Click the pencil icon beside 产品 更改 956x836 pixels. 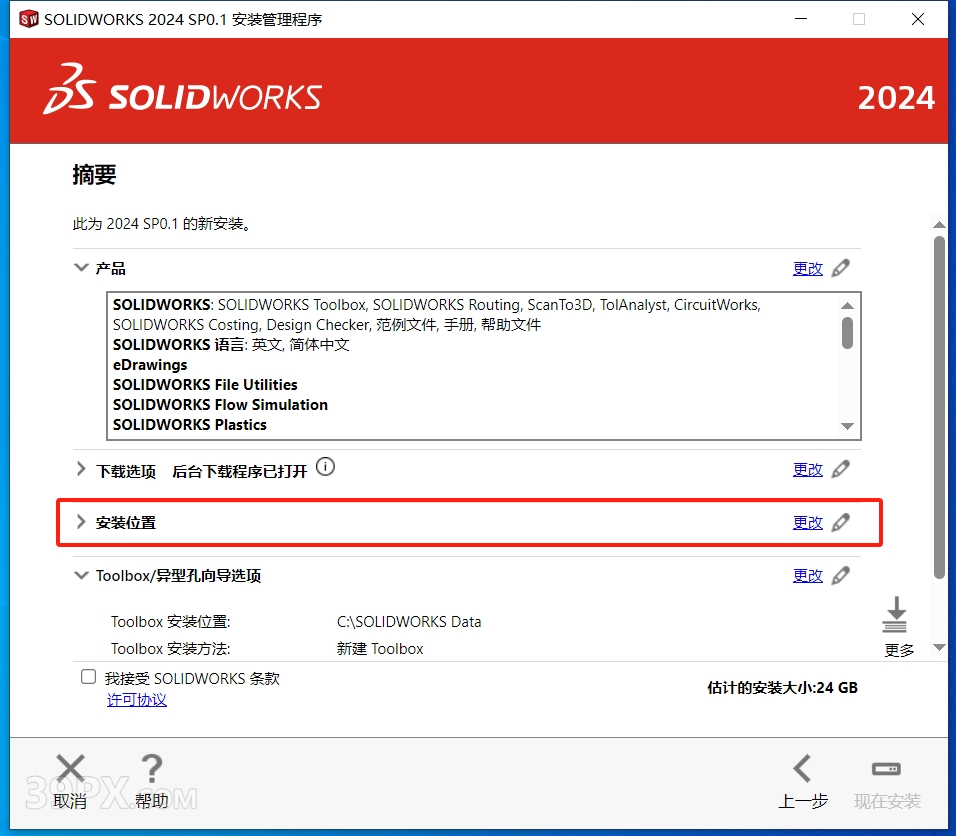pos(841,268)
